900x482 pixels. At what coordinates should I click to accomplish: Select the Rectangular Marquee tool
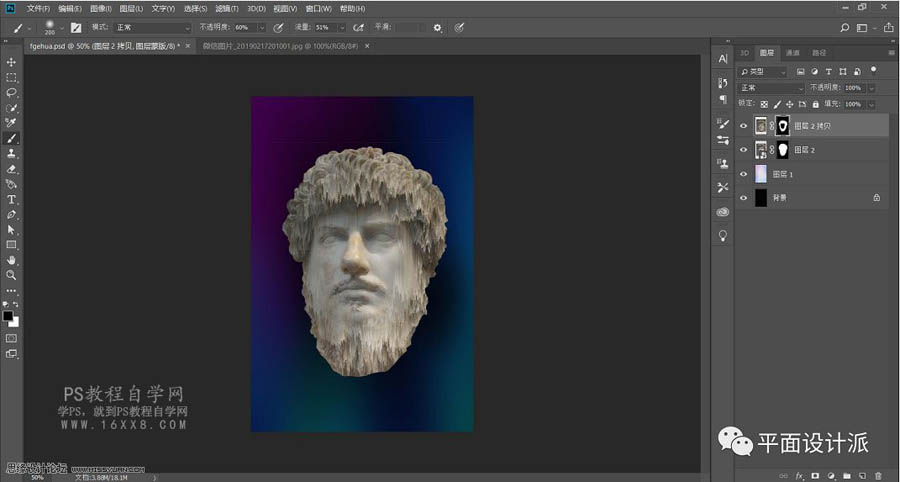[12, 77]
